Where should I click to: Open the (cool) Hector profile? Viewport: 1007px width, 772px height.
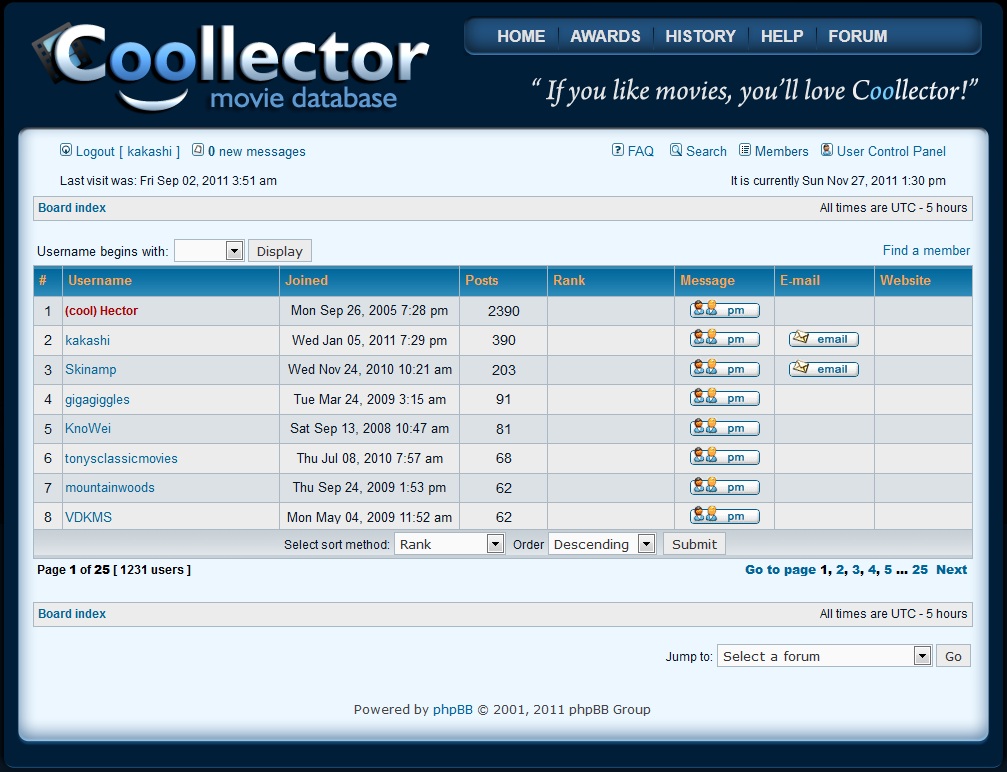click(101, 311)
